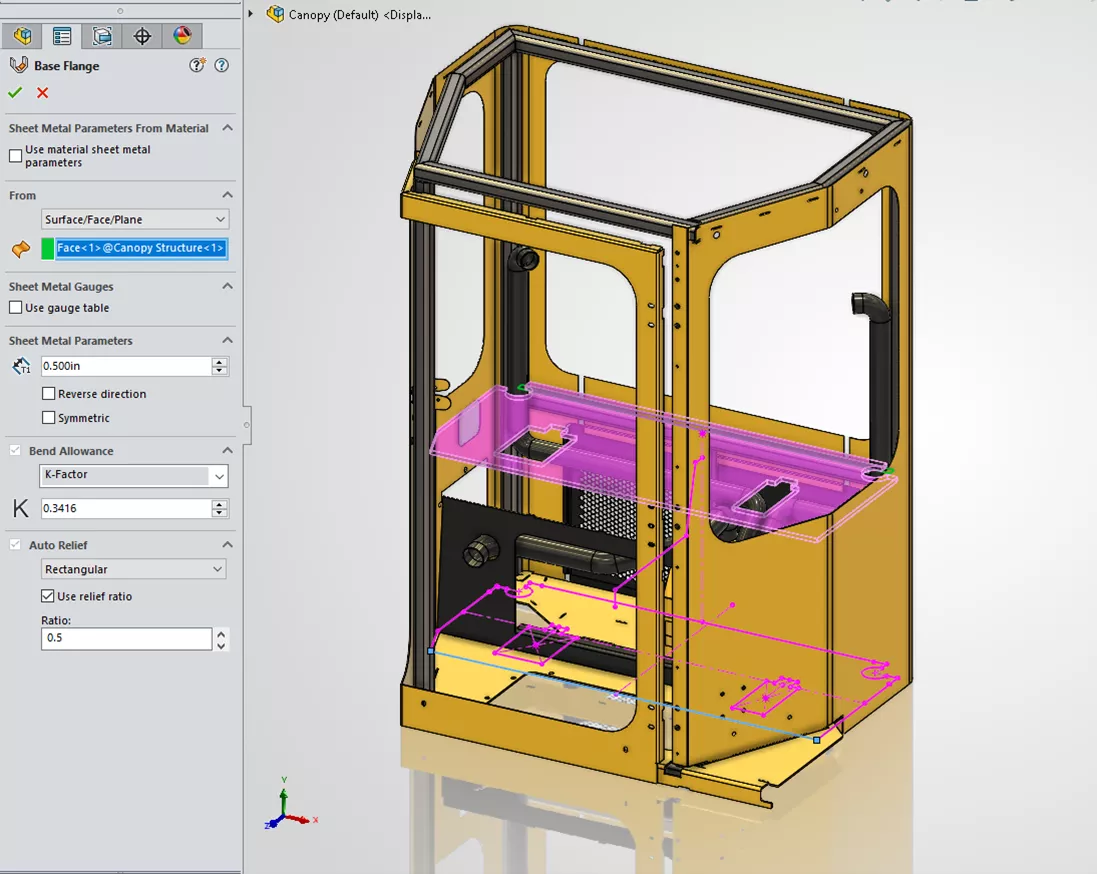The height and width of the screenshot is (874, 1097).
Task: Open the DisplayManager color ball tab
Action: click(x=182, y=37)
